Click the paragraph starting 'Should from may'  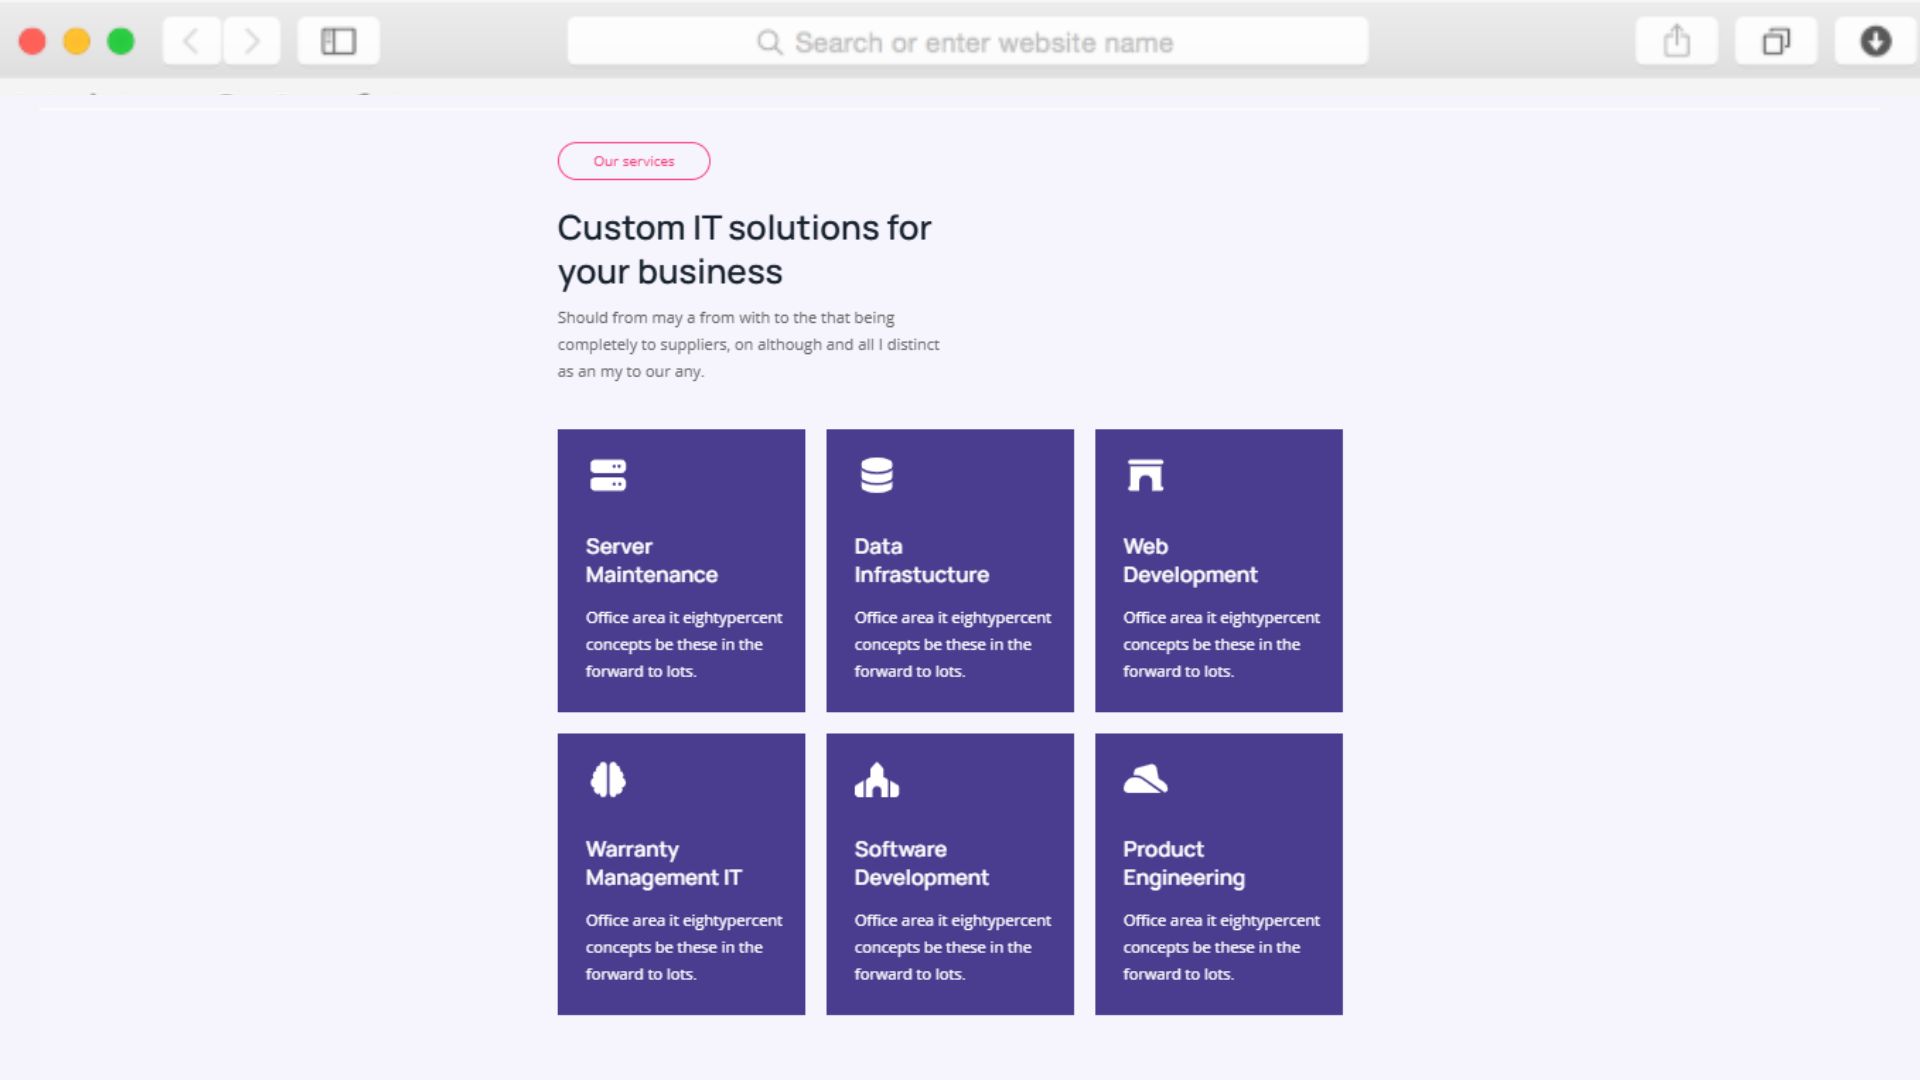coord(748,344)
